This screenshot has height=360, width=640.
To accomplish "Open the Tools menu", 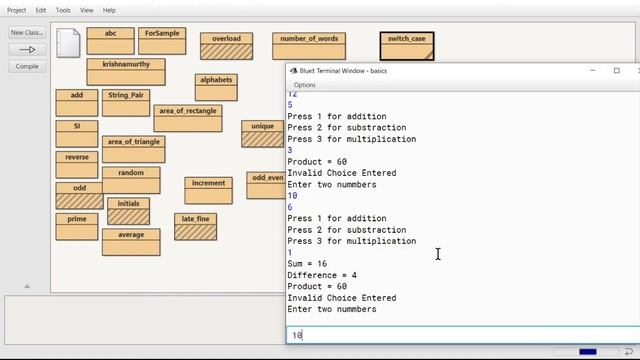I will 63,10.
